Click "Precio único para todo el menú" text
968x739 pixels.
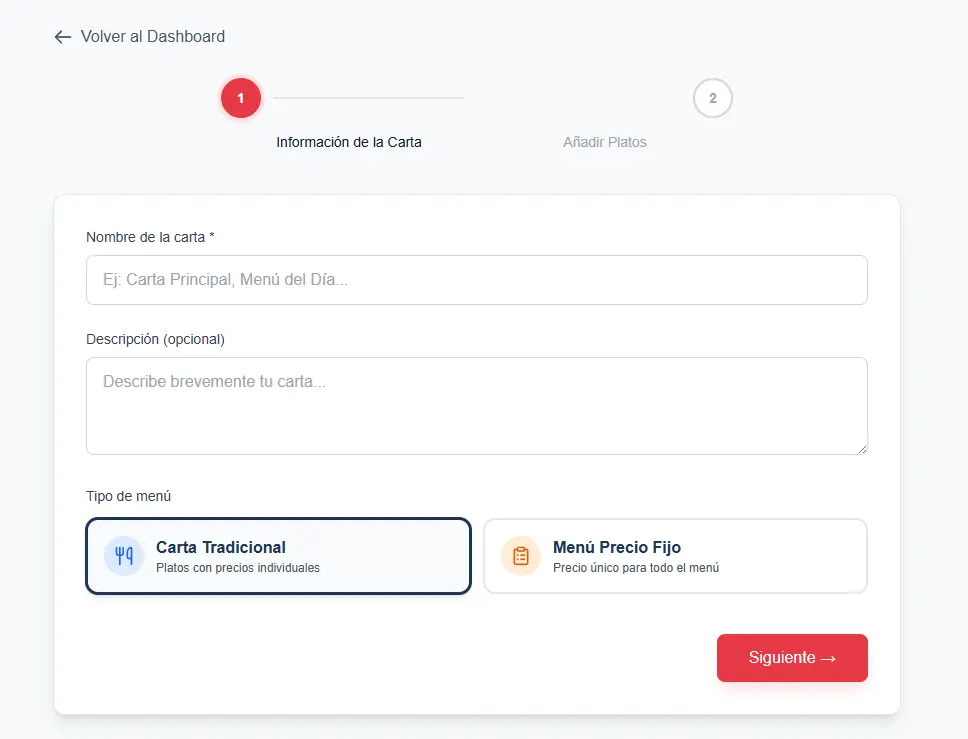click(636, 568)
